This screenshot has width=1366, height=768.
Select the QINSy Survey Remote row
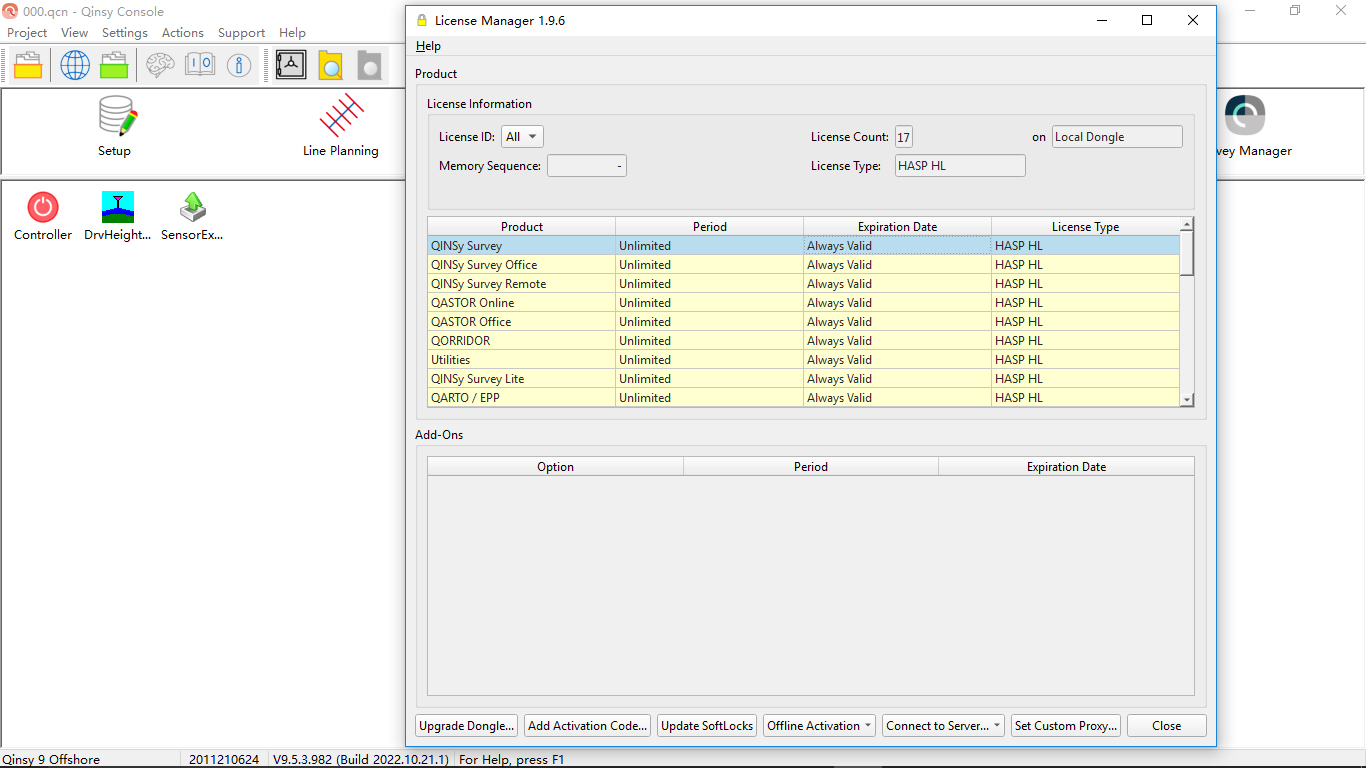coord(804,284)
